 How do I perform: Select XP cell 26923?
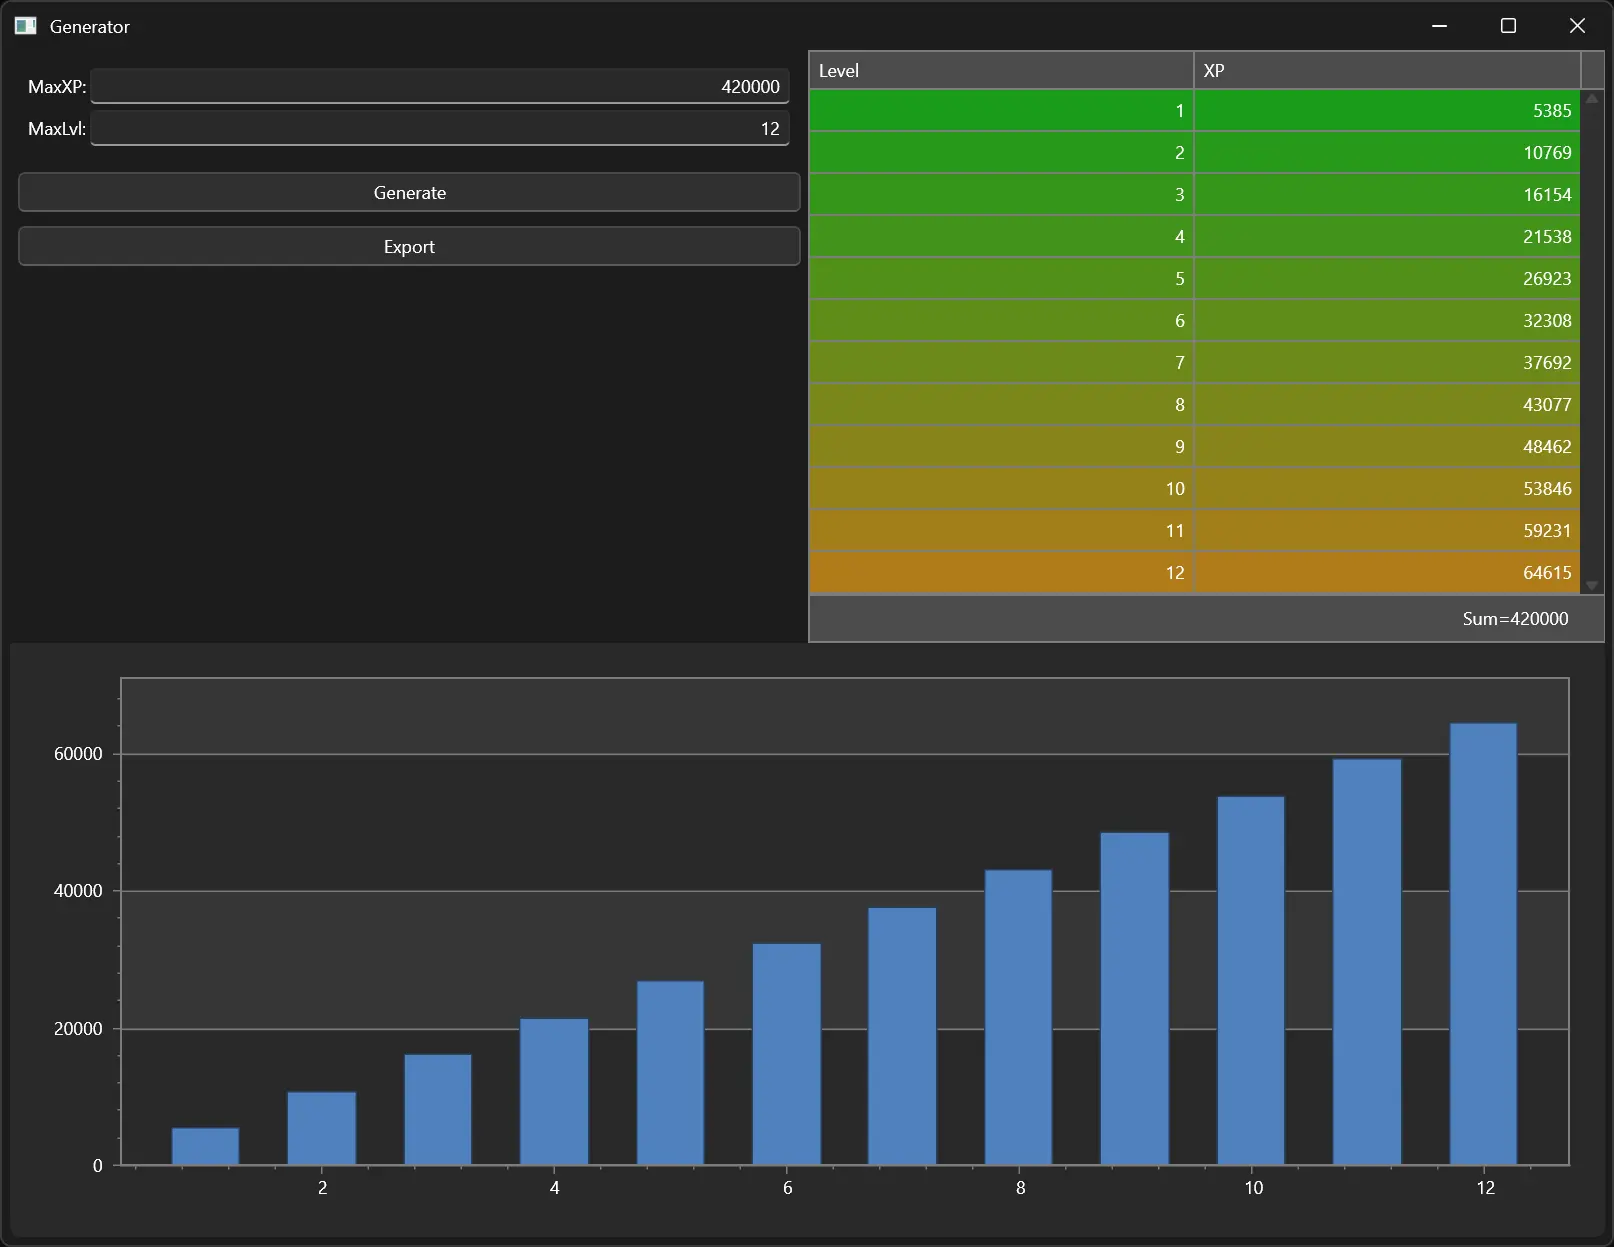point(1387,279)
